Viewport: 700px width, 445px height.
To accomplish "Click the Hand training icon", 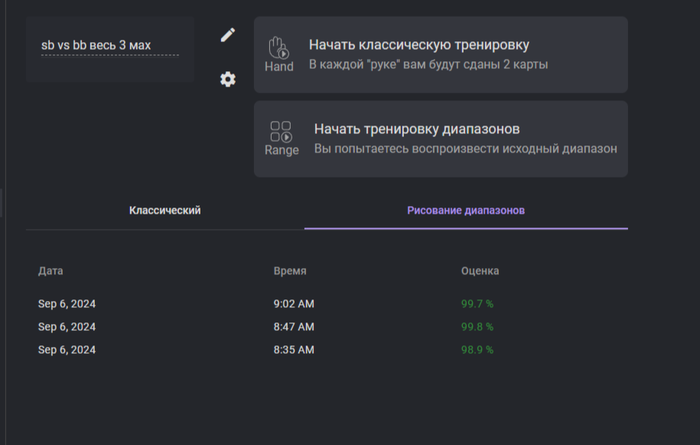I will click(279, 54).
